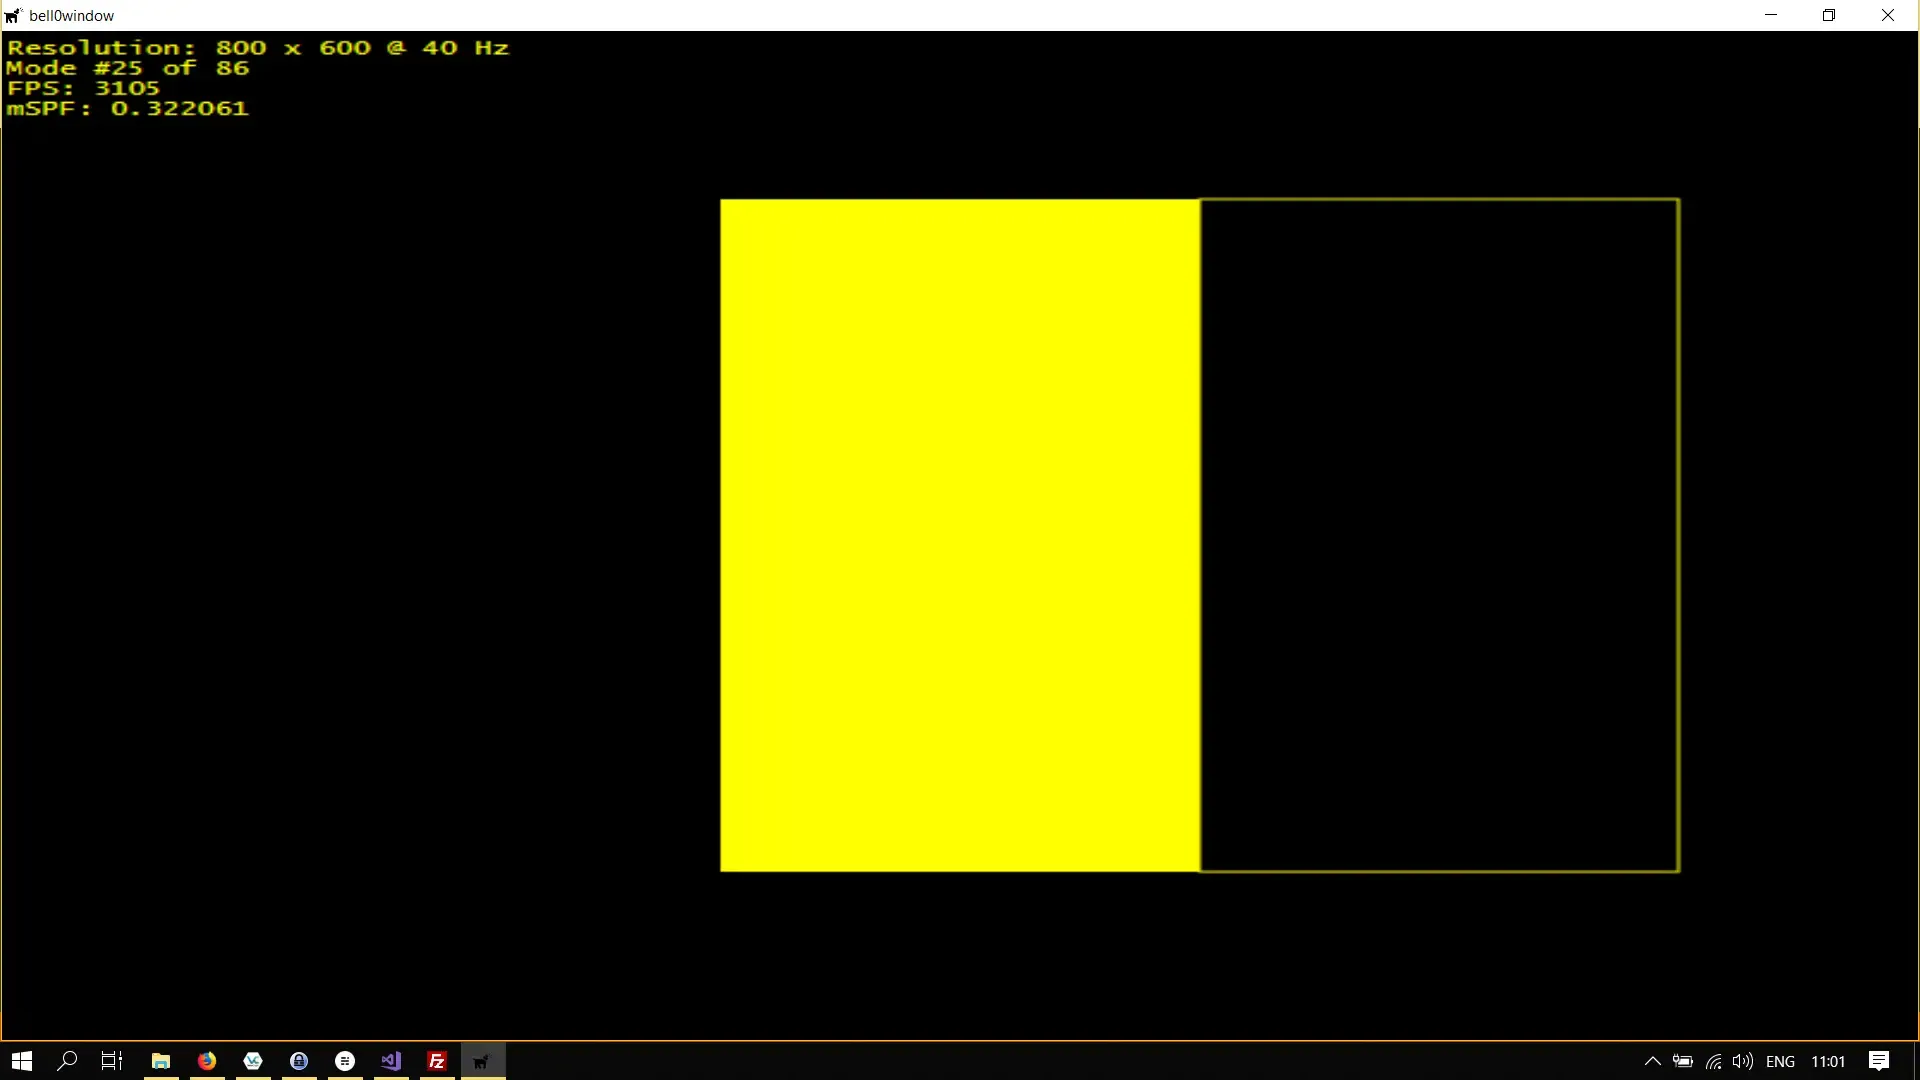Minimize the bell0window window
Screen dimensions: 1920x1080
point(1771,15)
